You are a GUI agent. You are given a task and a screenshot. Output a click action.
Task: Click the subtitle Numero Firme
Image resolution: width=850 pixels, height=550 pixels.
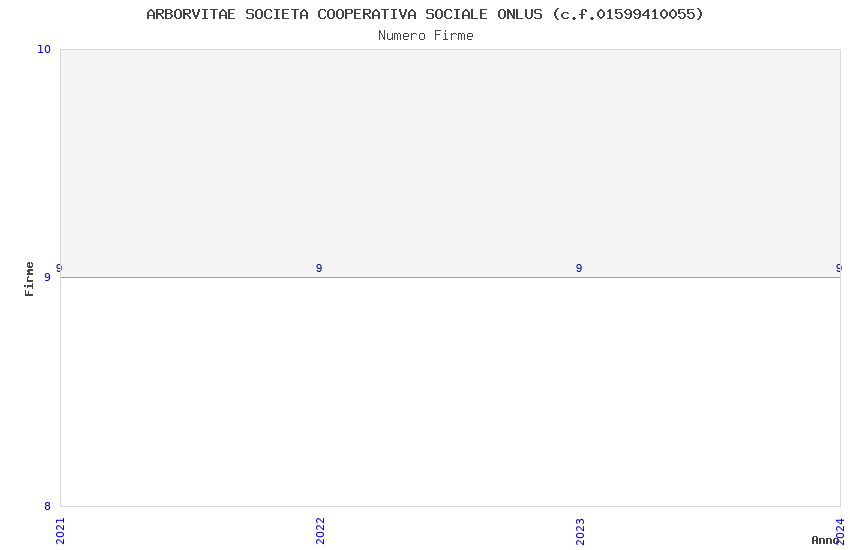[426, 36]
